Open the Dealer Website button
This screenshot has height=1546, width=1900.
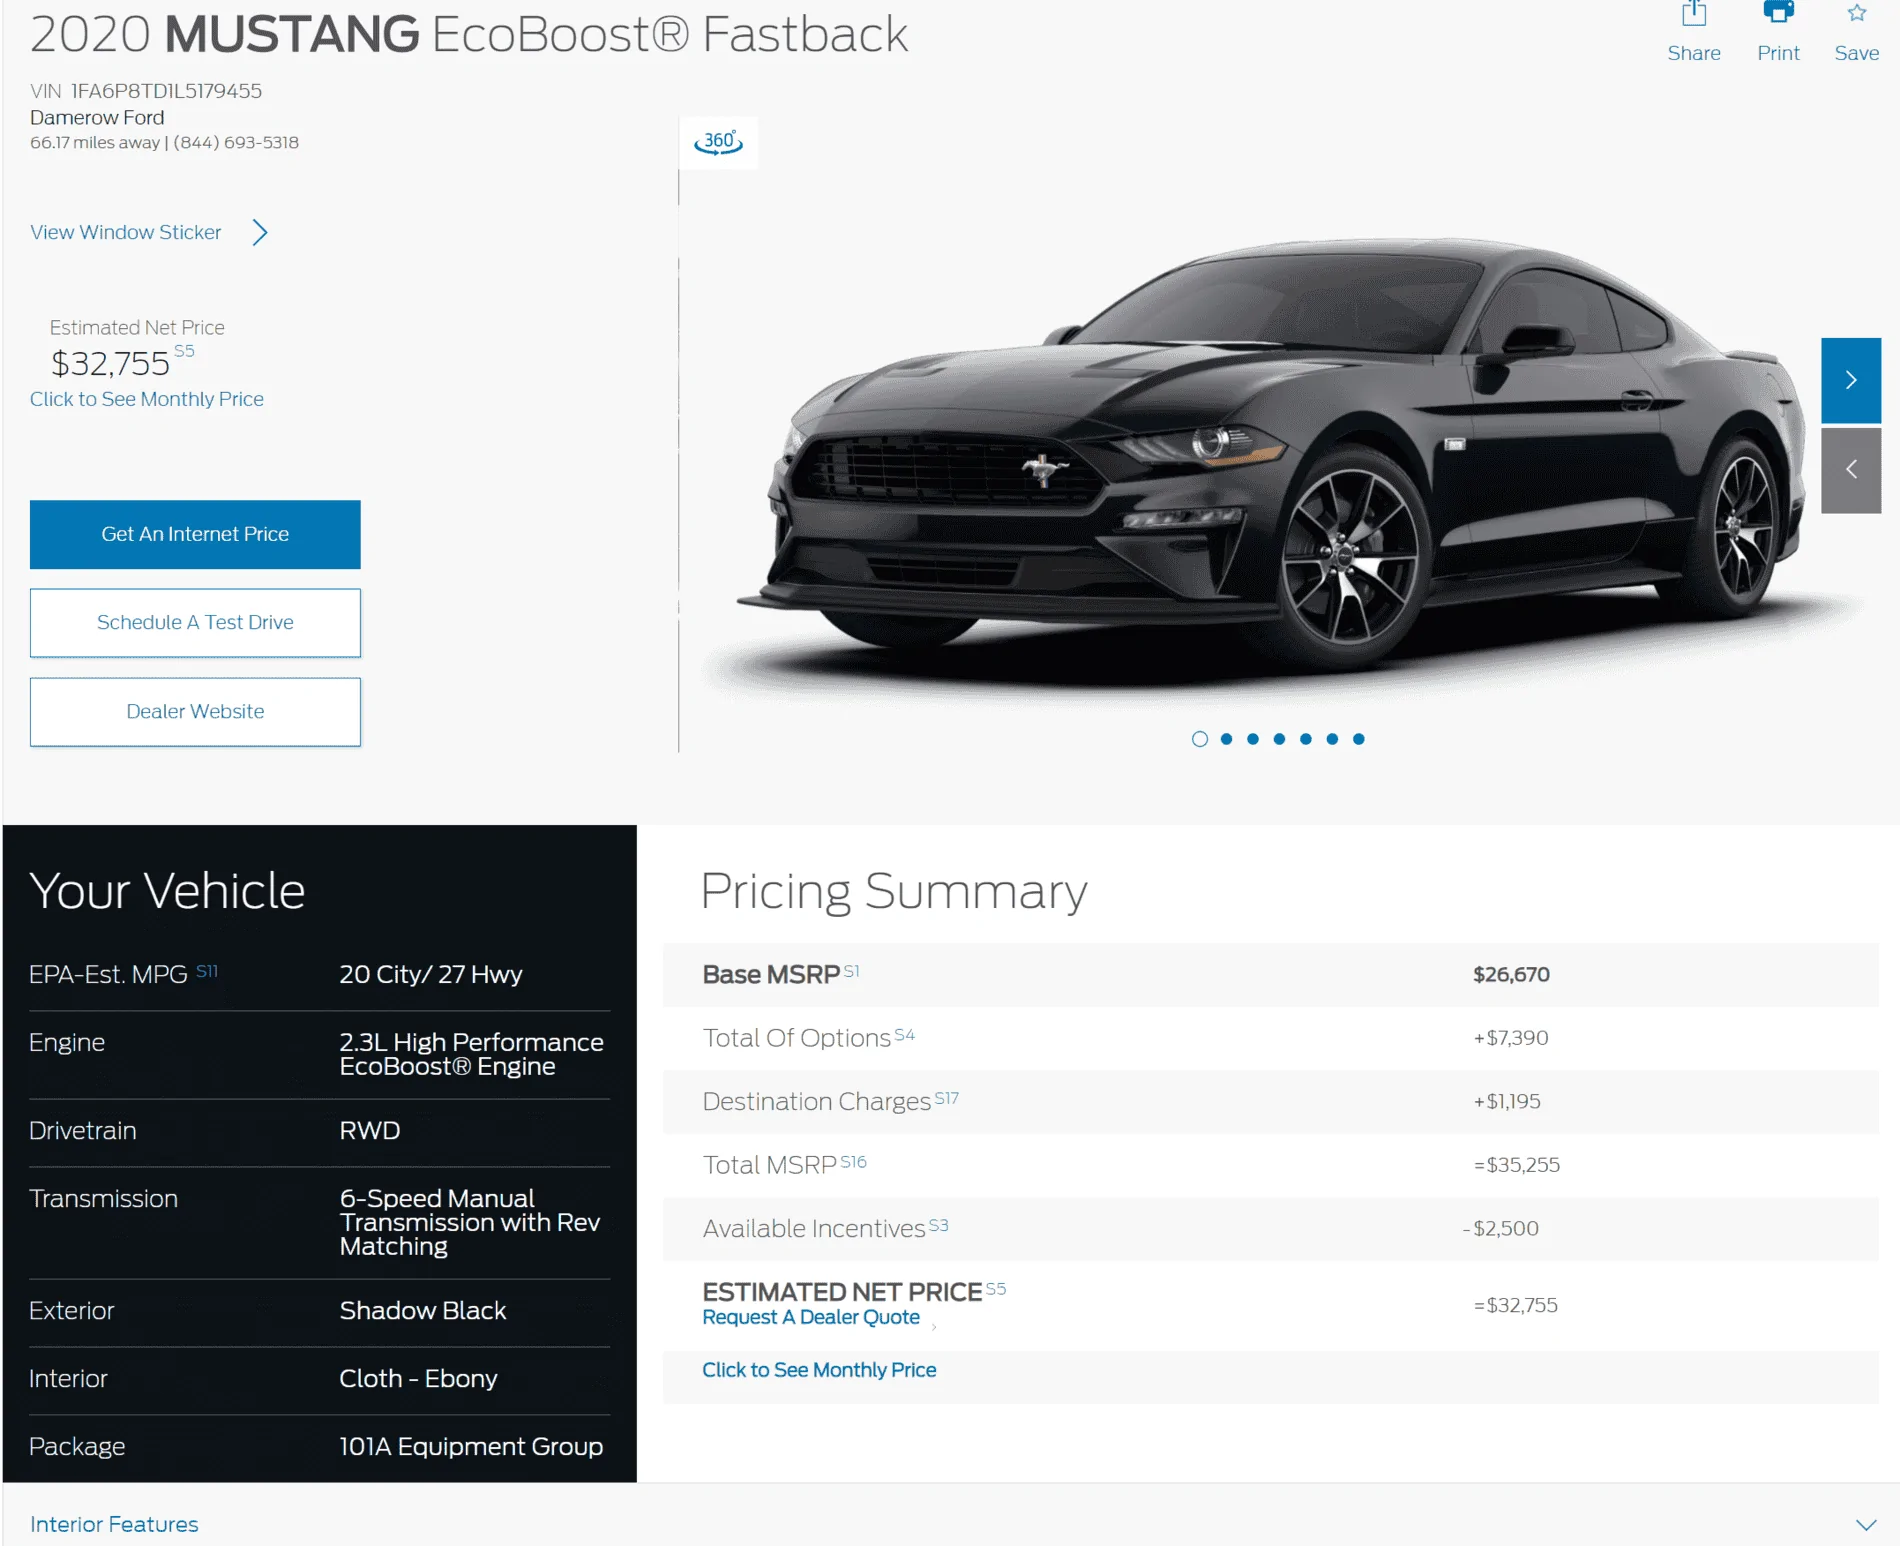click(x=195, y=711)
